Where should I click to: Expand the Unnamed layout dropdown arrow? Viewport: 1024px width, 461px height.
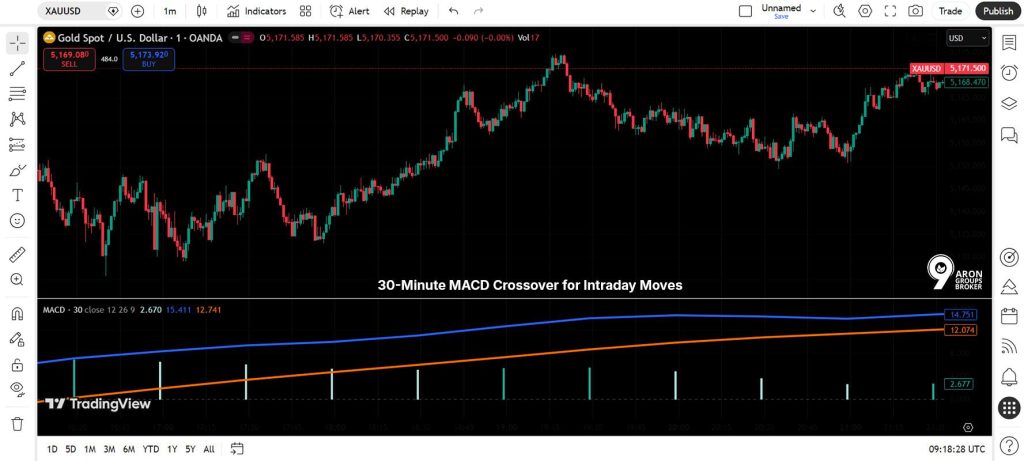tap(813, 11)
